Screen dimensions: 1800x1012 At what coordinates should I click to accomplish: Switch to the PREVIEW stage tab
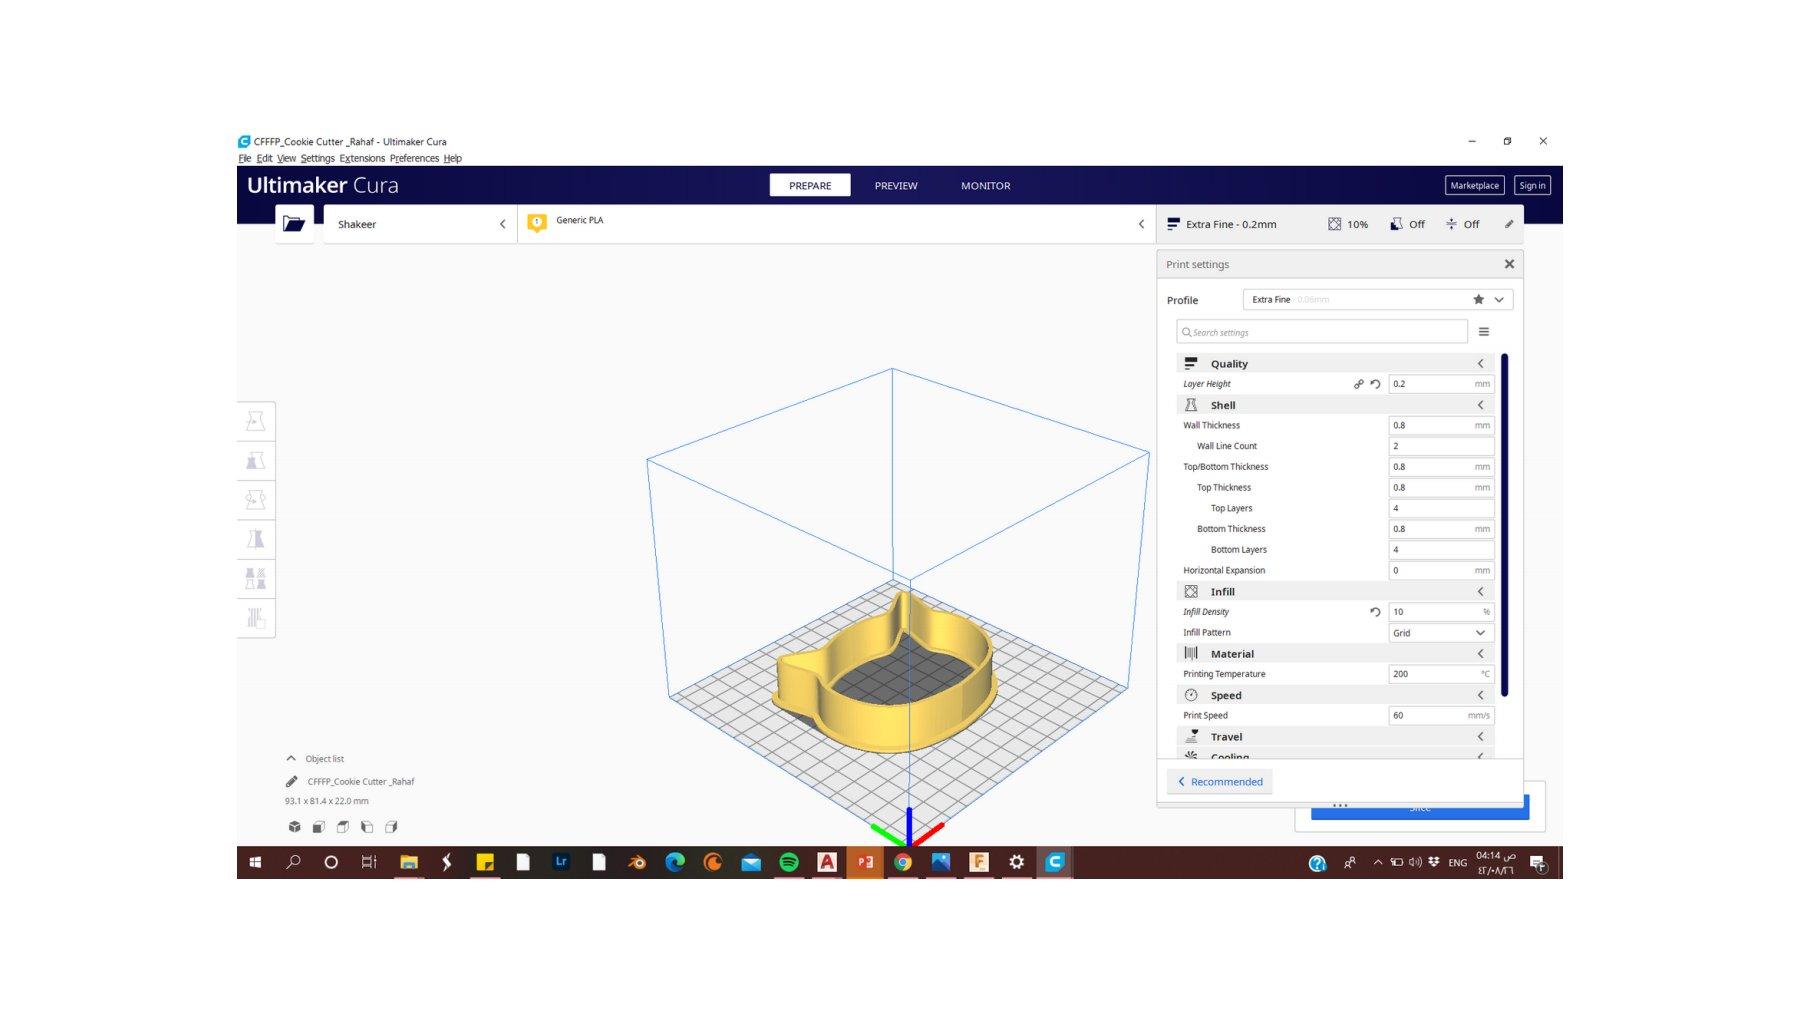896,186
